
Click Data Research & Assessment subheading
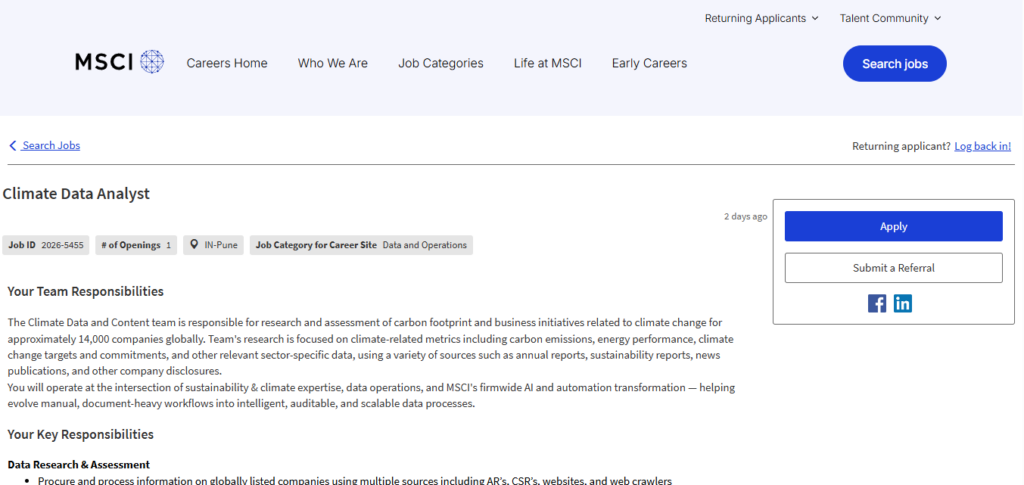pos(78,465)
